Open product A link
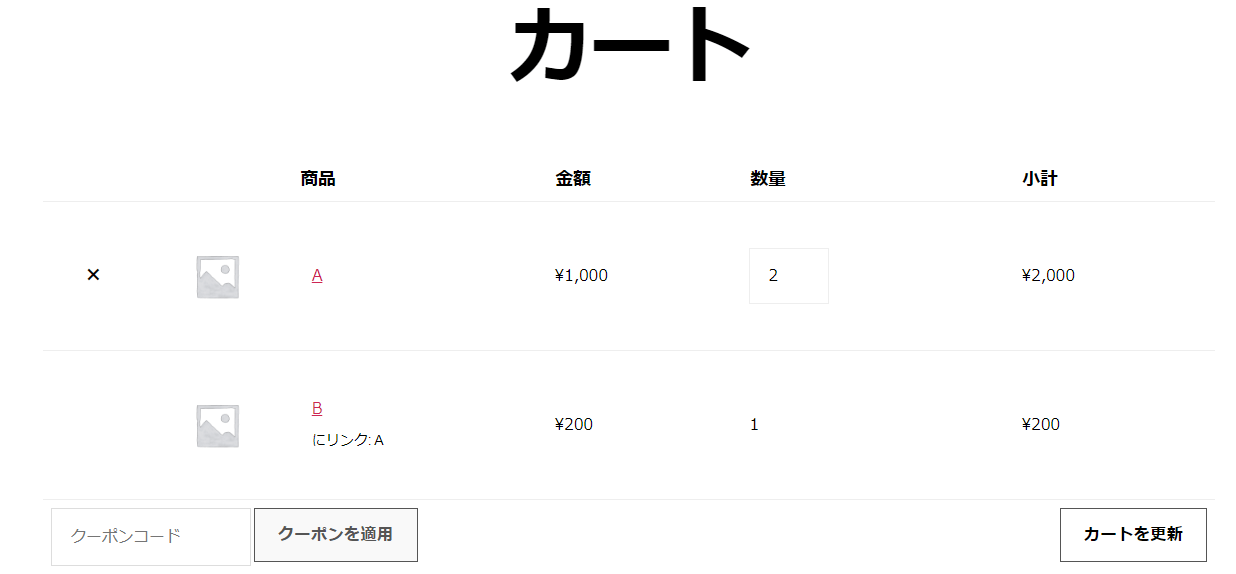 point(317,275)
